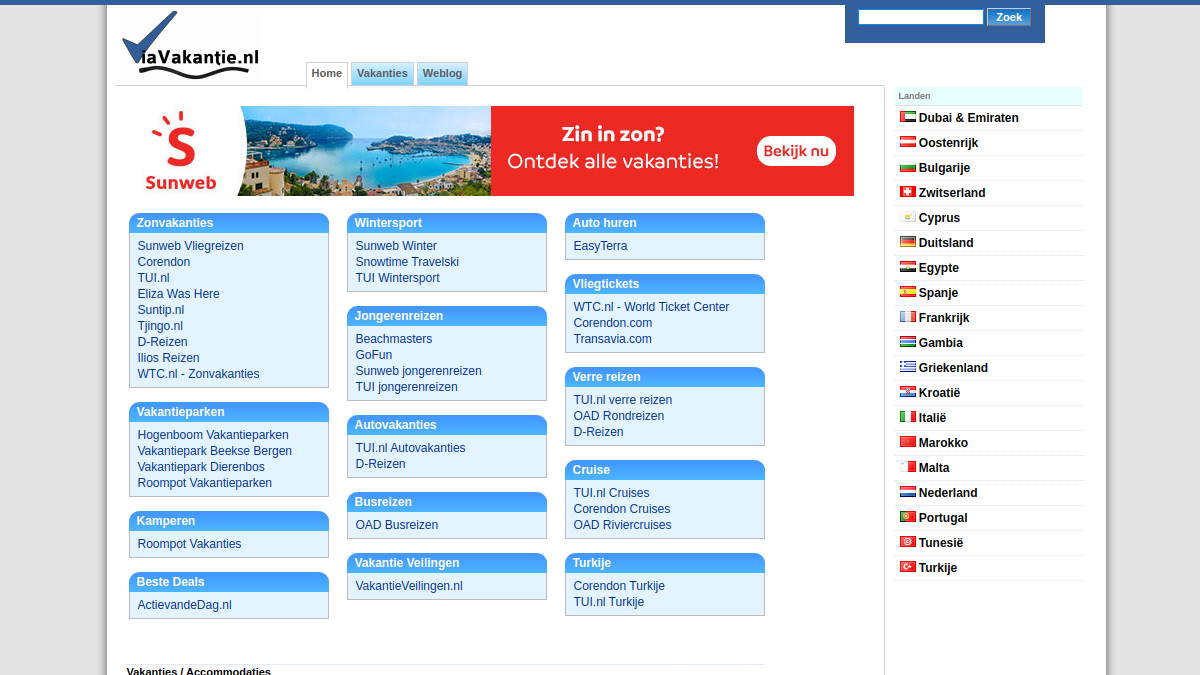Click the Zoek search button

point(1009,17)
